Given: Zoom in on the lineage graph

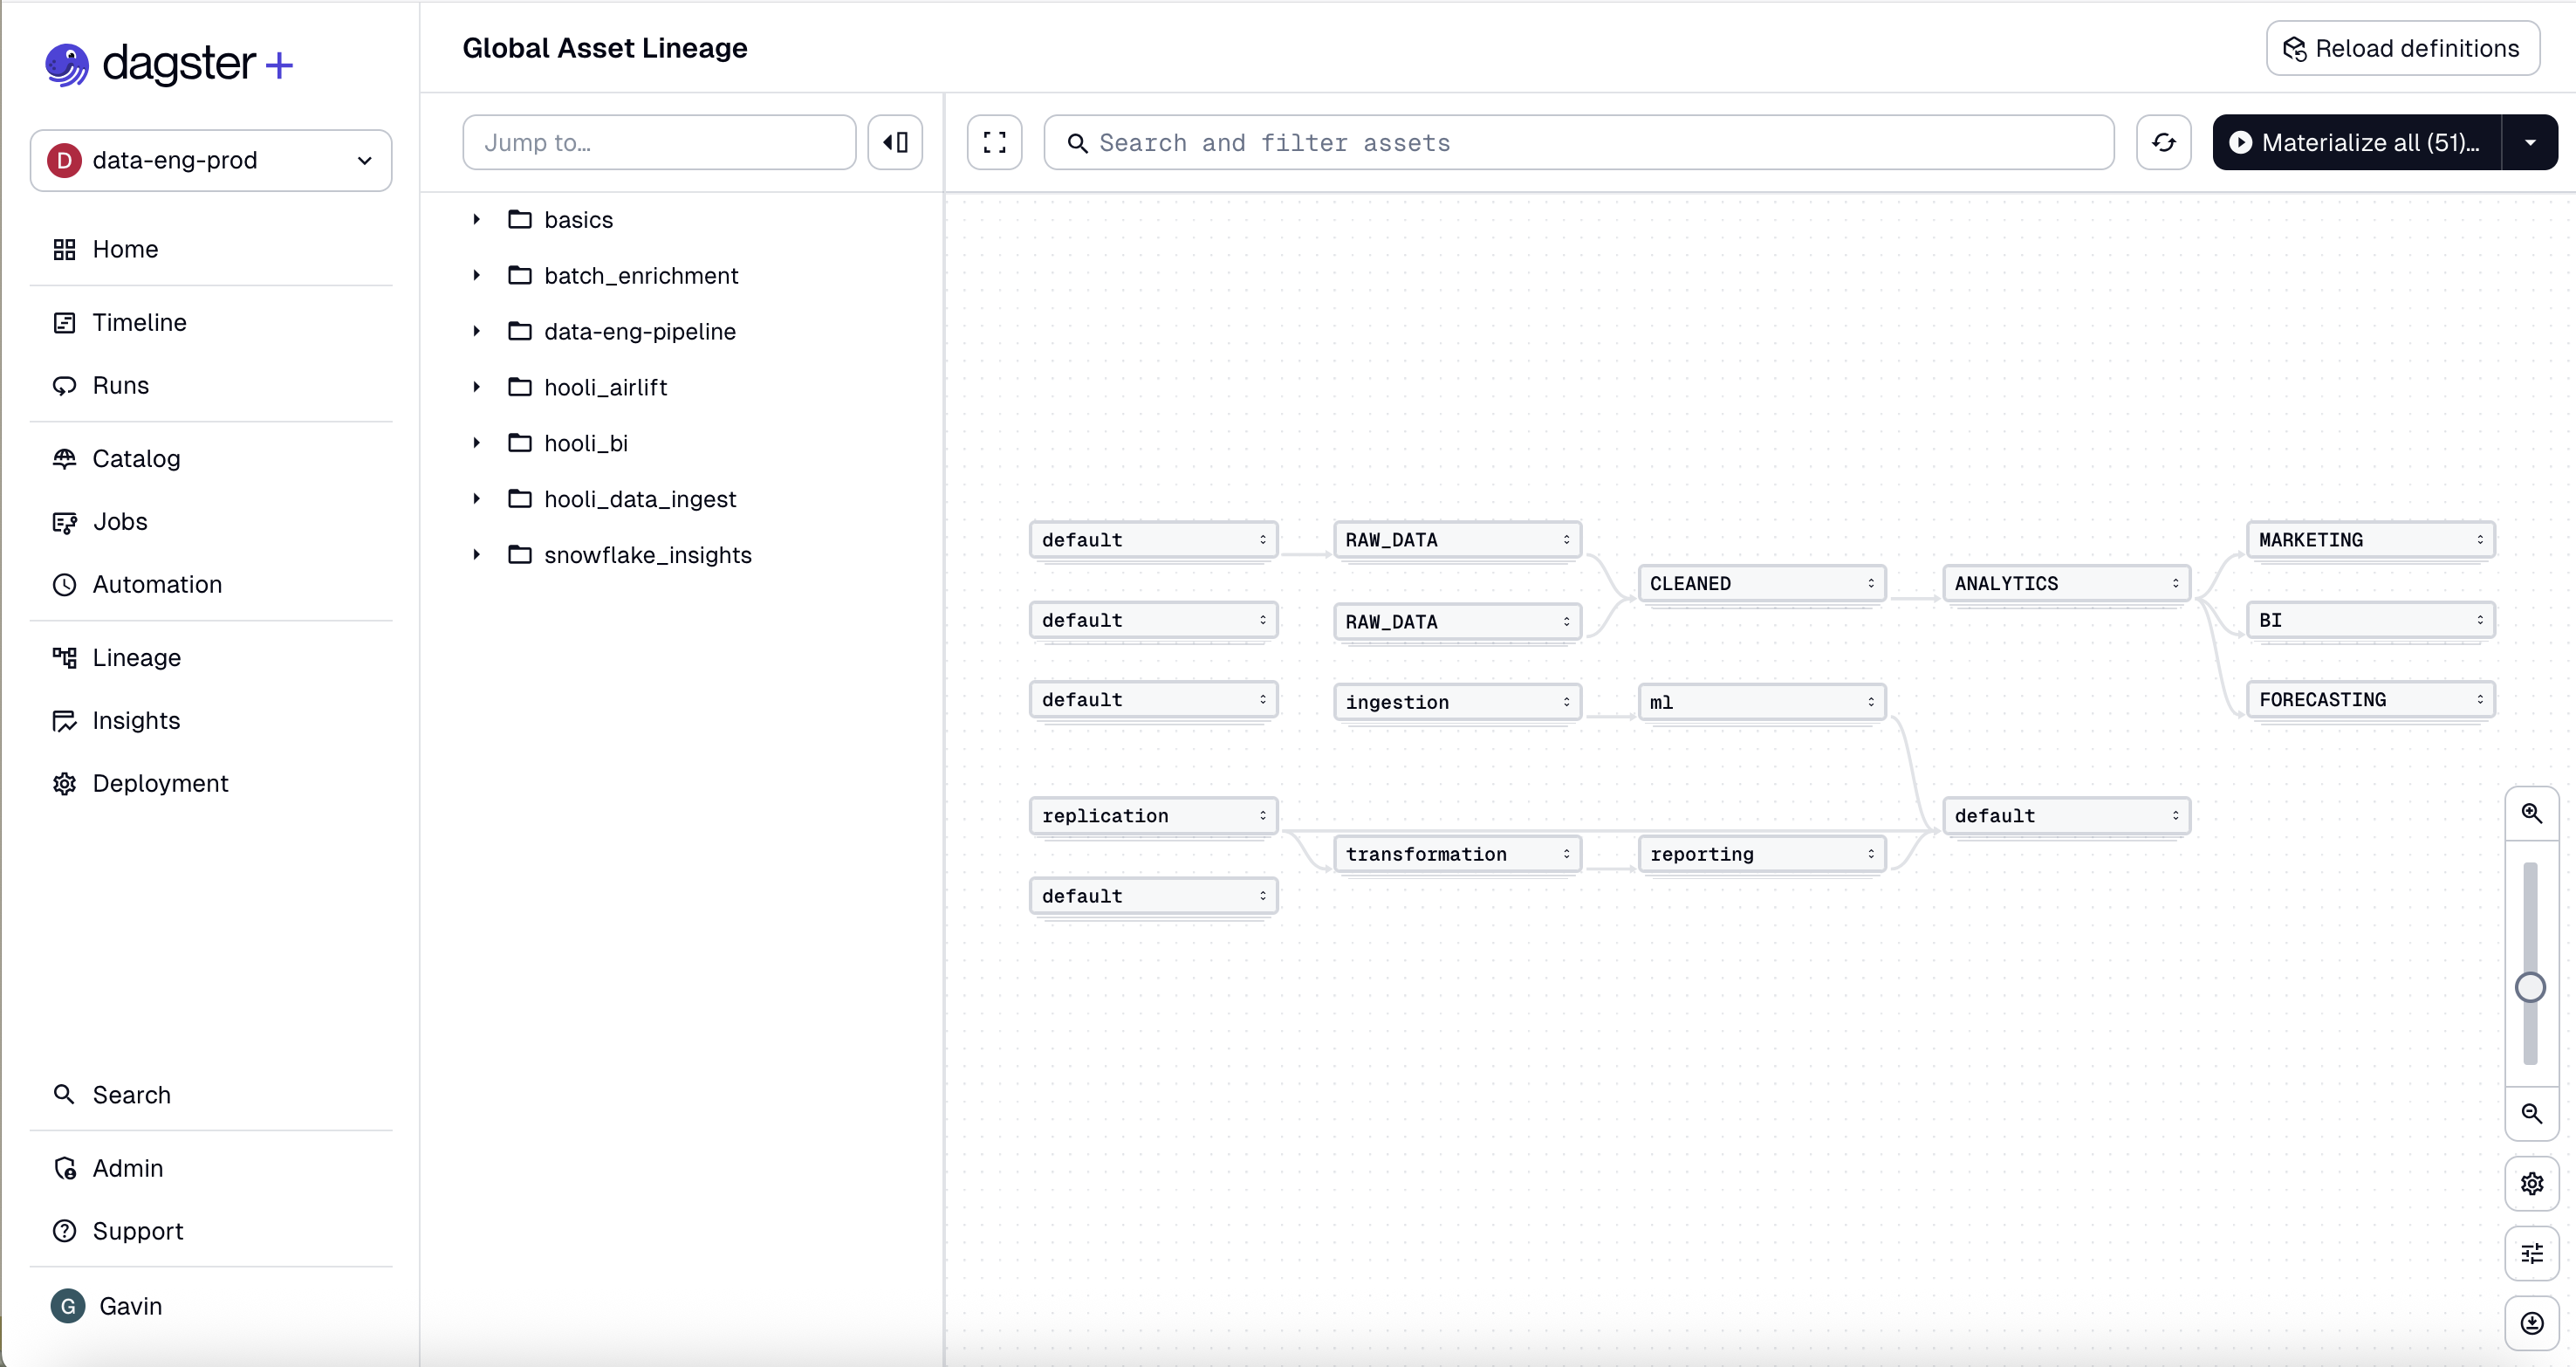Looking at the screenshot, I should (x=2531, y=812).
